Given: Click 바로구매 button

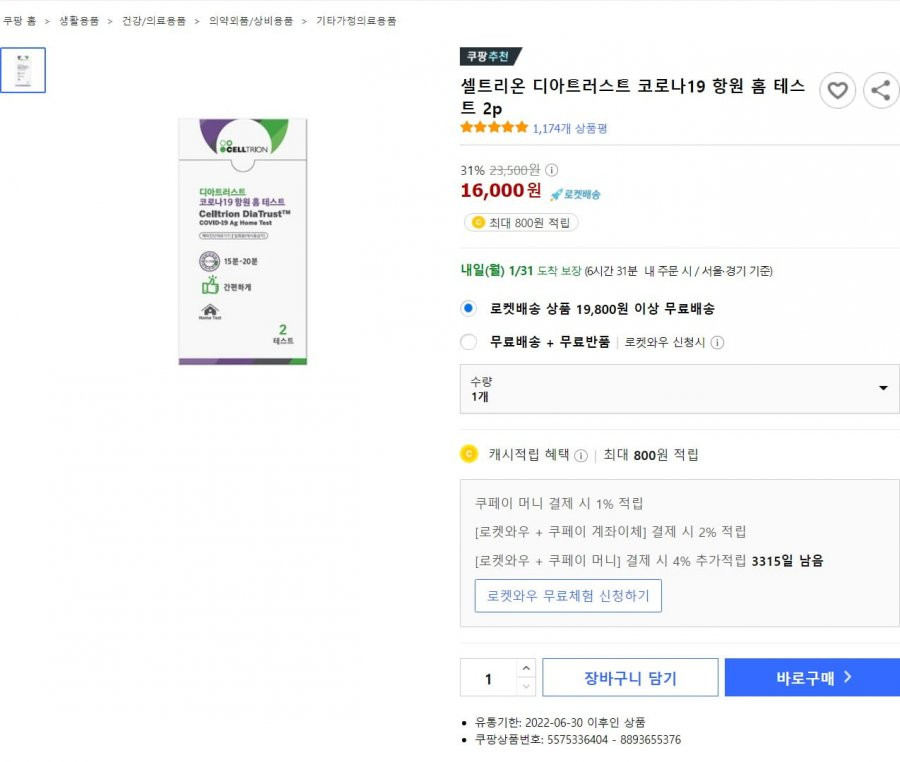Looking at the screenshot, I should [812, 678].
